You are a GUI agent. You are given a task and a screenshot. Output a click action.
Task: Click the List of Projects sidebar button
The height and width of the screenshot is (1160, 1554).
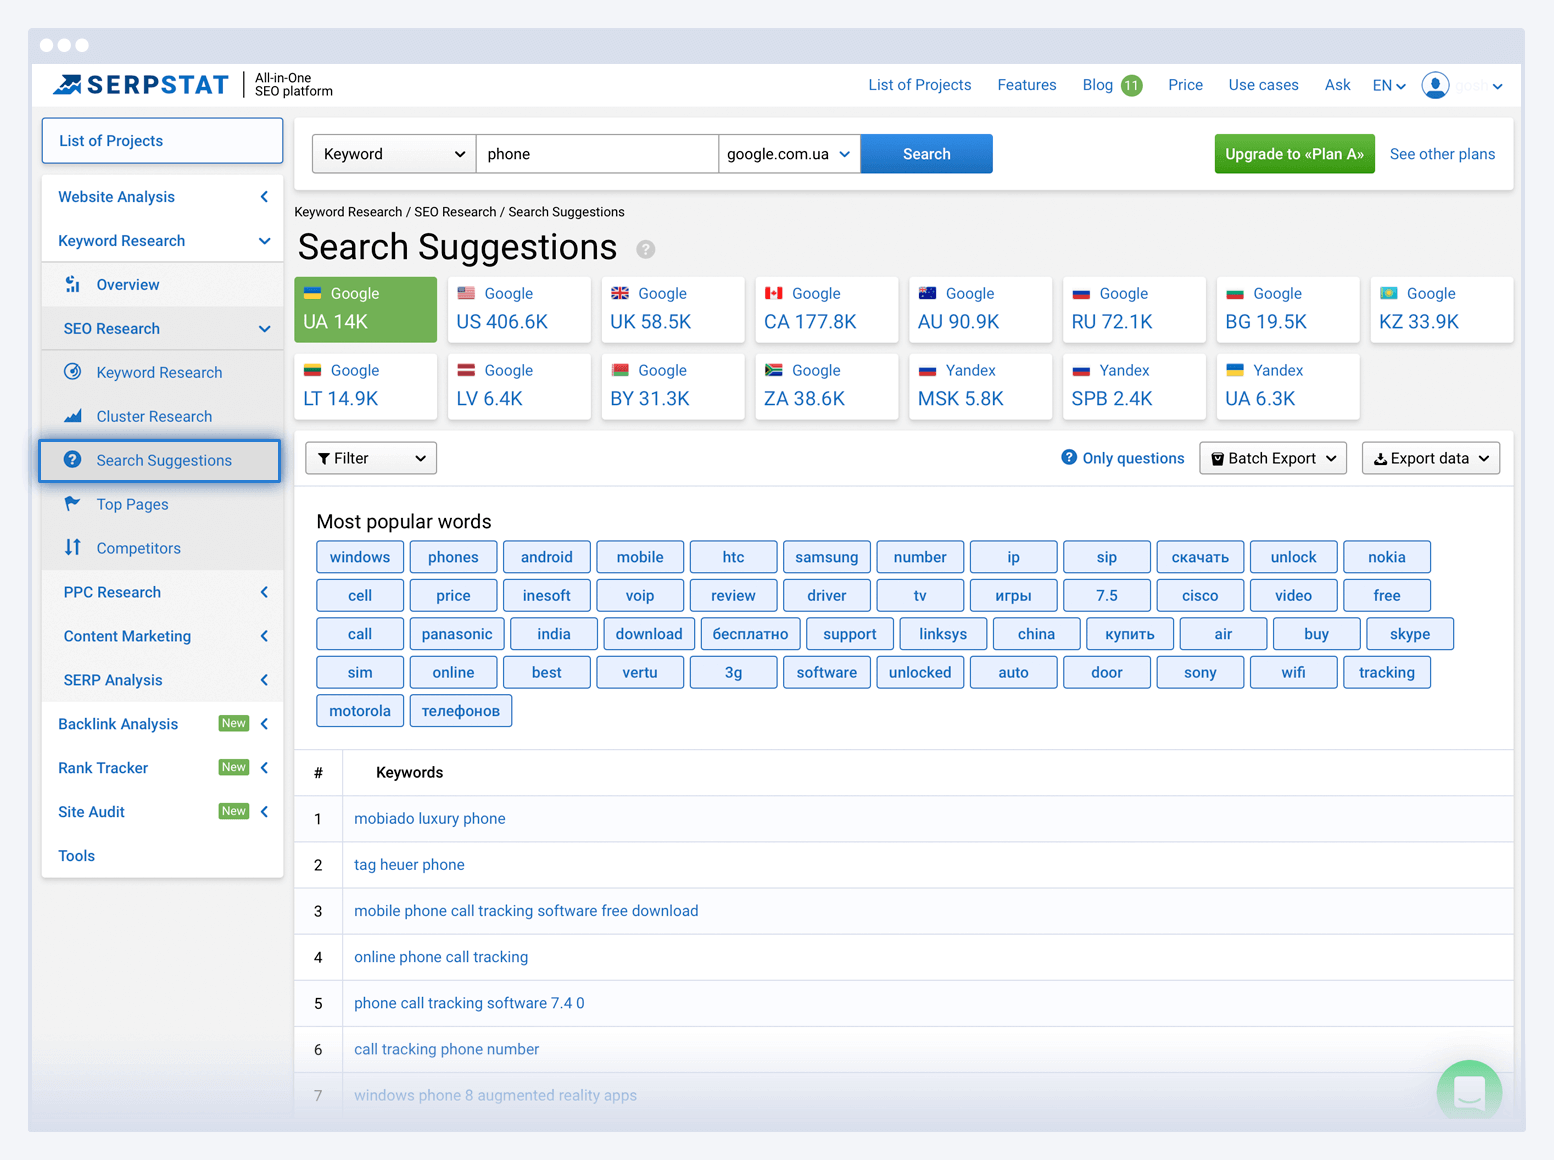coord(162,141)
